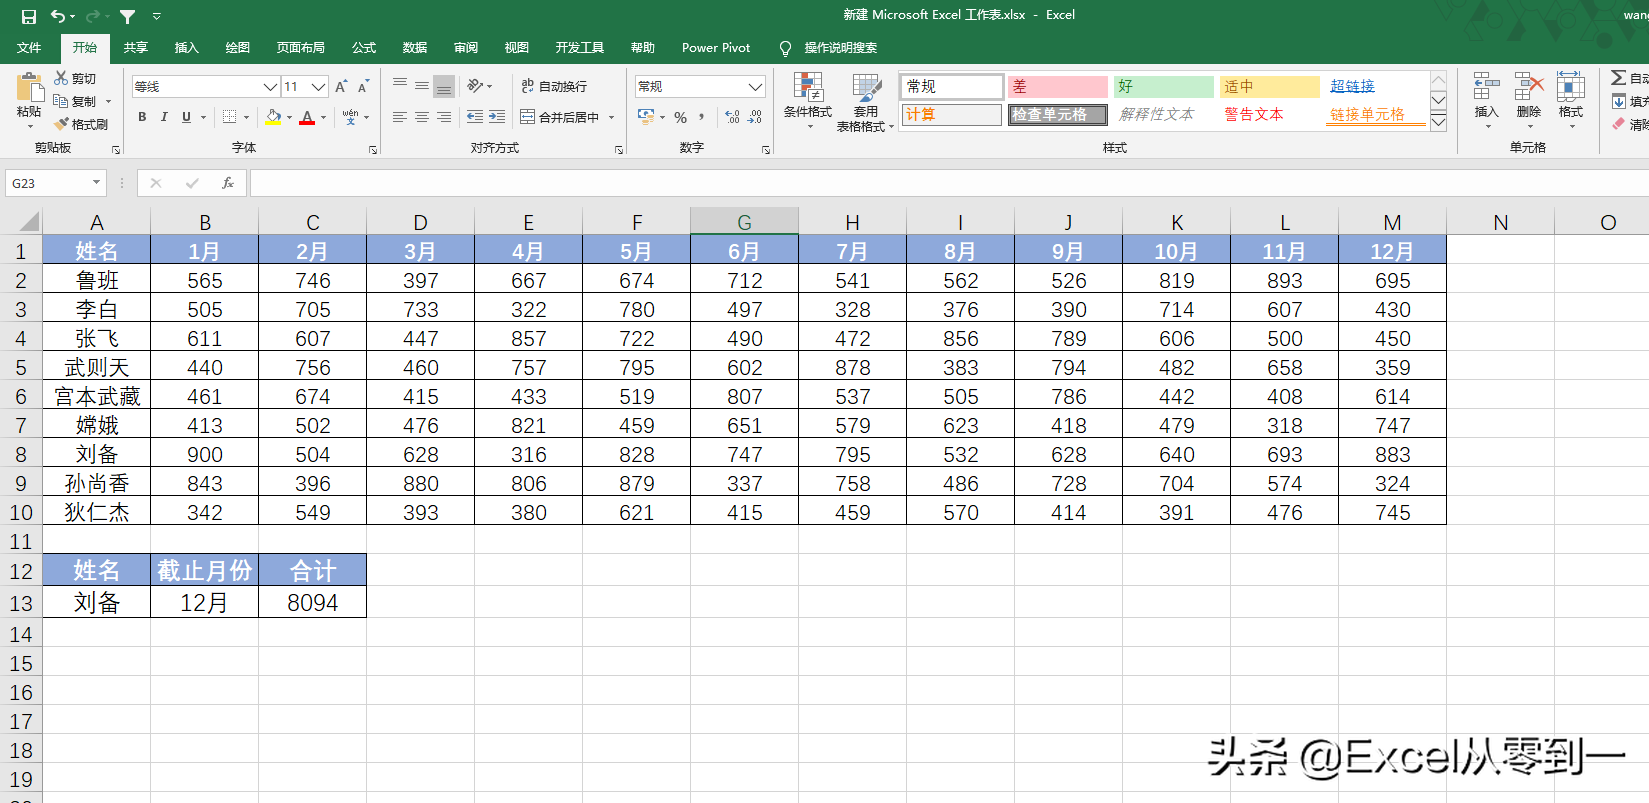Toggle bottom vertical alignment
Viewport: 1649px width, 803px height.
[x=444, y=86]
